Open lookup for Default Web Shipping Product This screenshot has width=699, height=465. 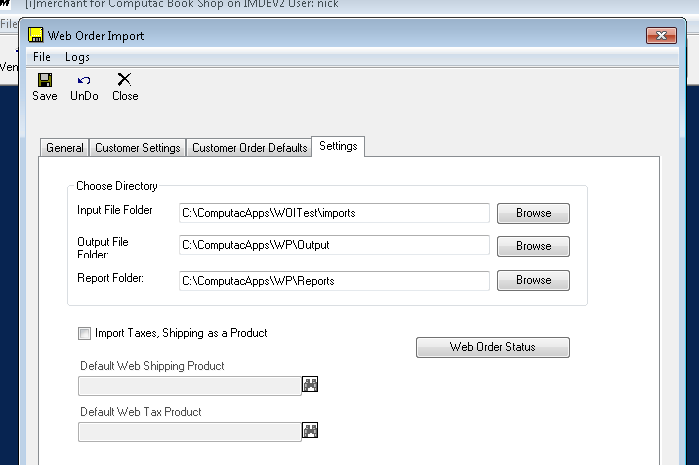310,384
